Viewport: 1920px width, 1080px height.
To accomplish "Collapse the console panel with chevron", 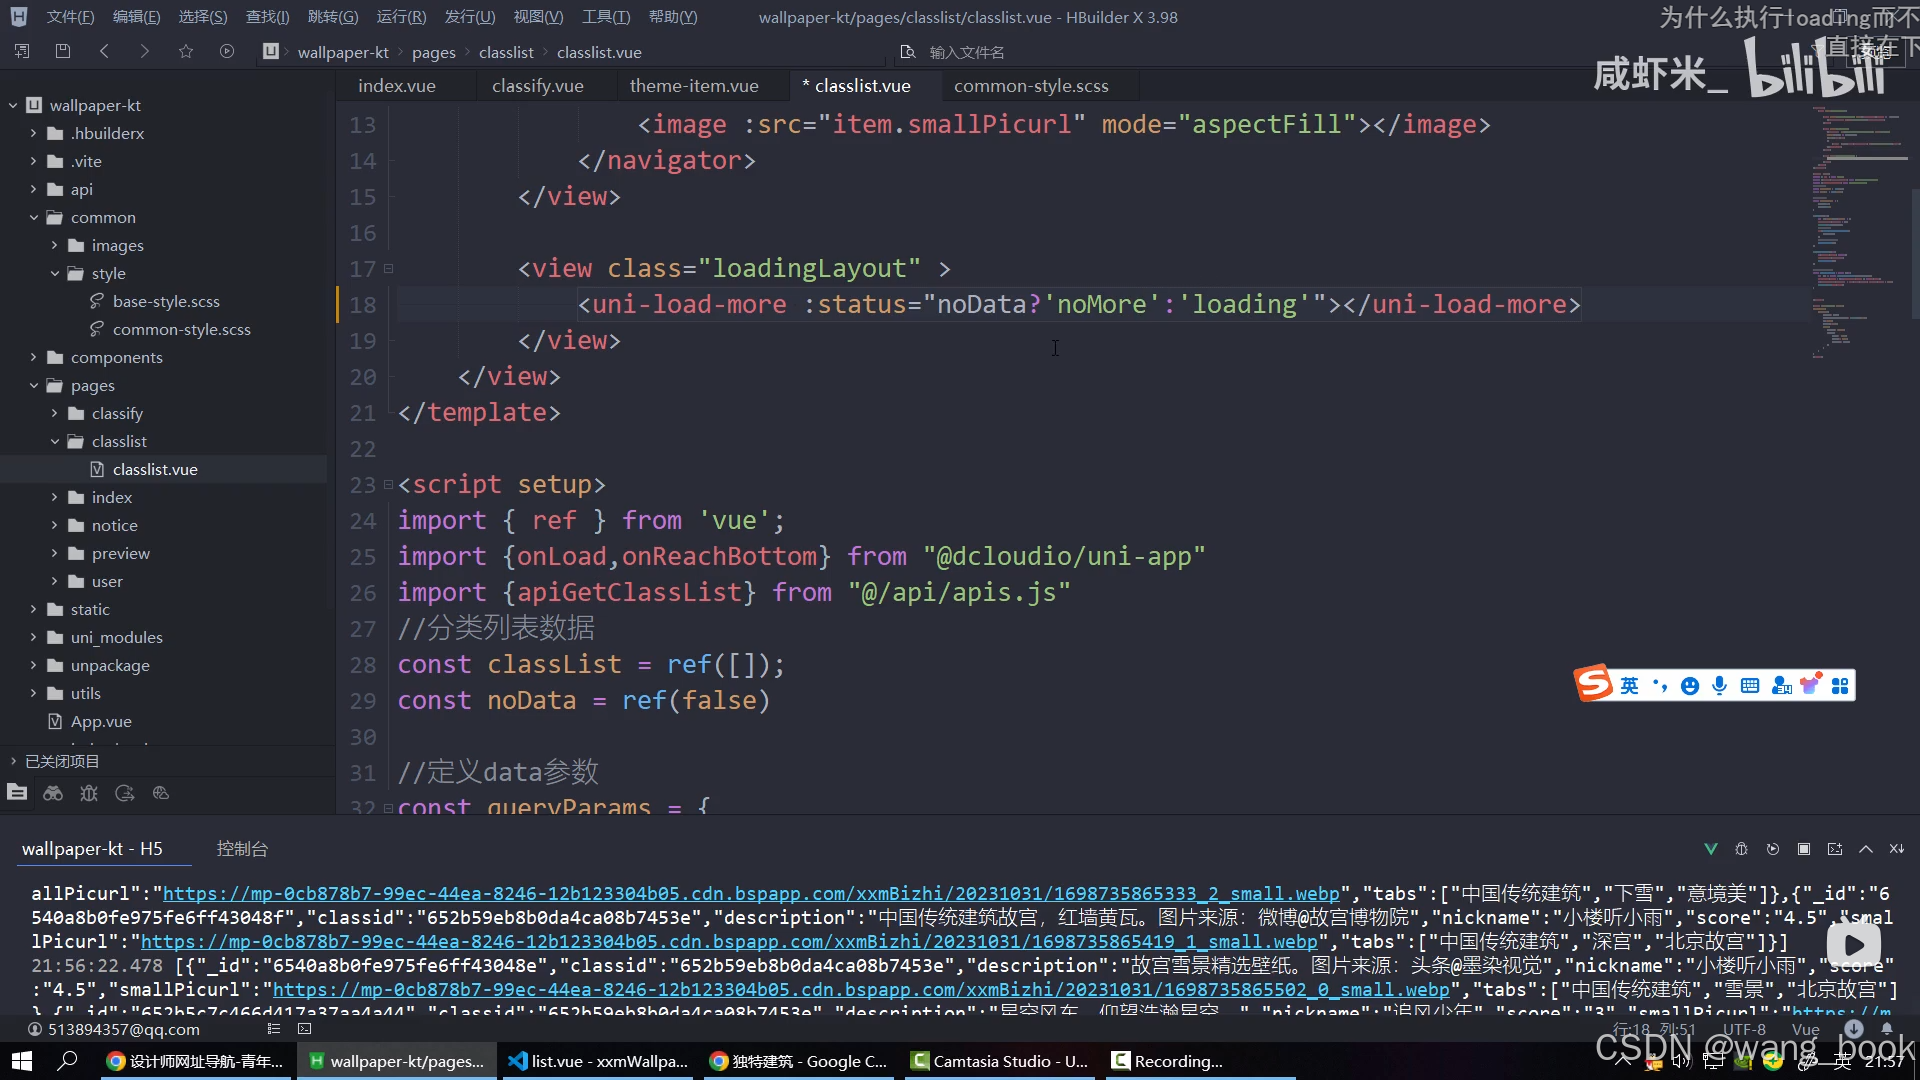I will (x=1866, y=849).
